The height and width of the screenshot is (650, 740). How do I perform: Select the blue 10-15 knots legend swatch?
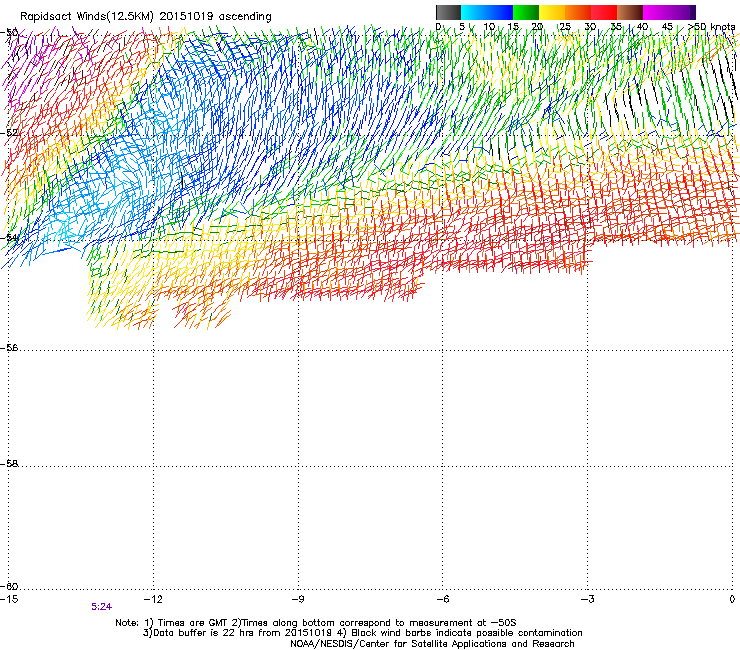(500, 12)
